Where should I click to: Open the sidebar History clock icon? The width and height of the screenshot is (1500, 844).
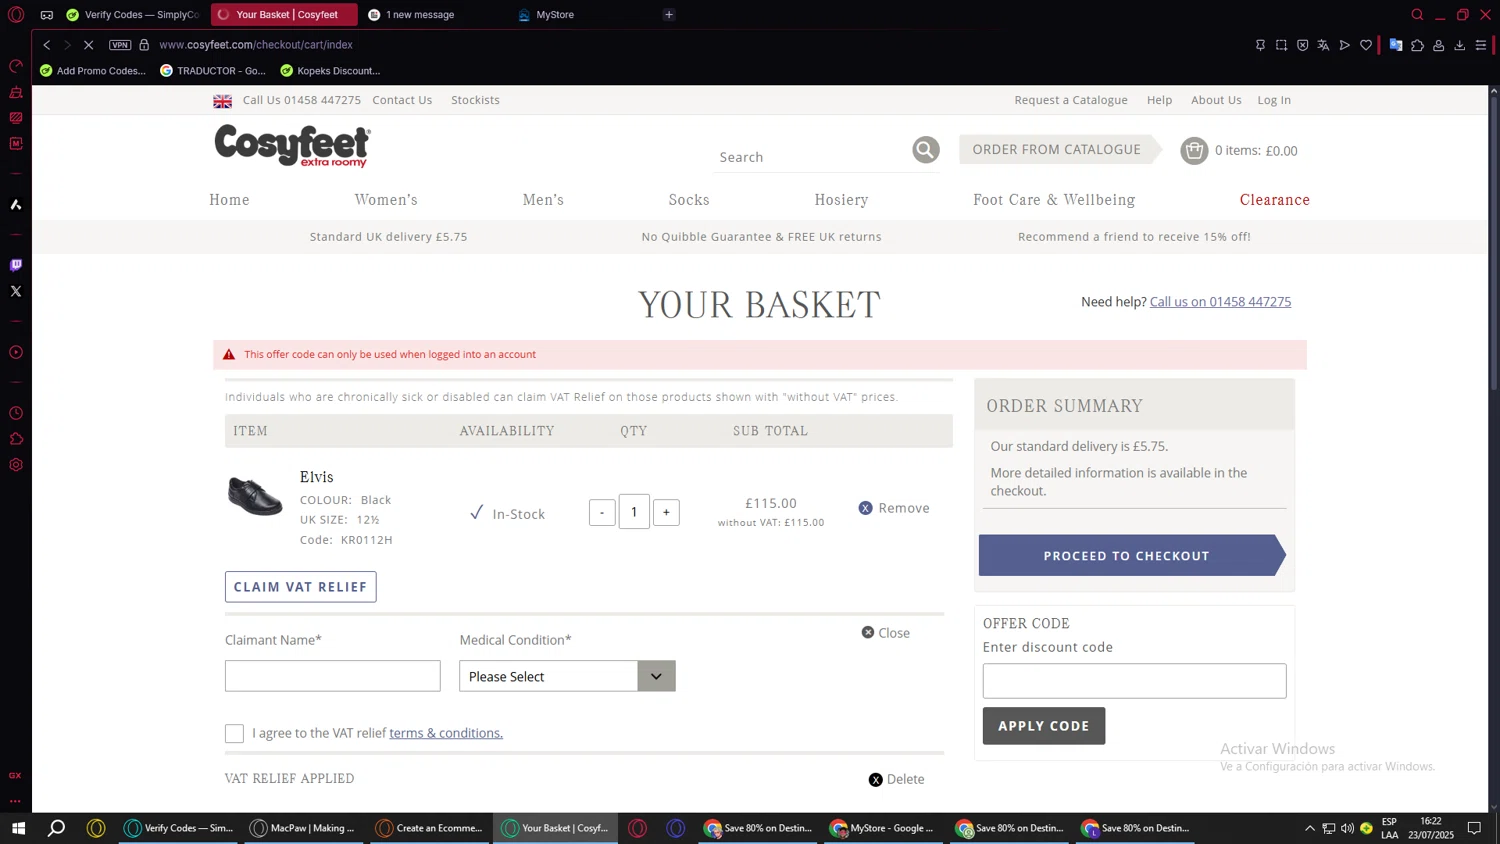(16, 413)
